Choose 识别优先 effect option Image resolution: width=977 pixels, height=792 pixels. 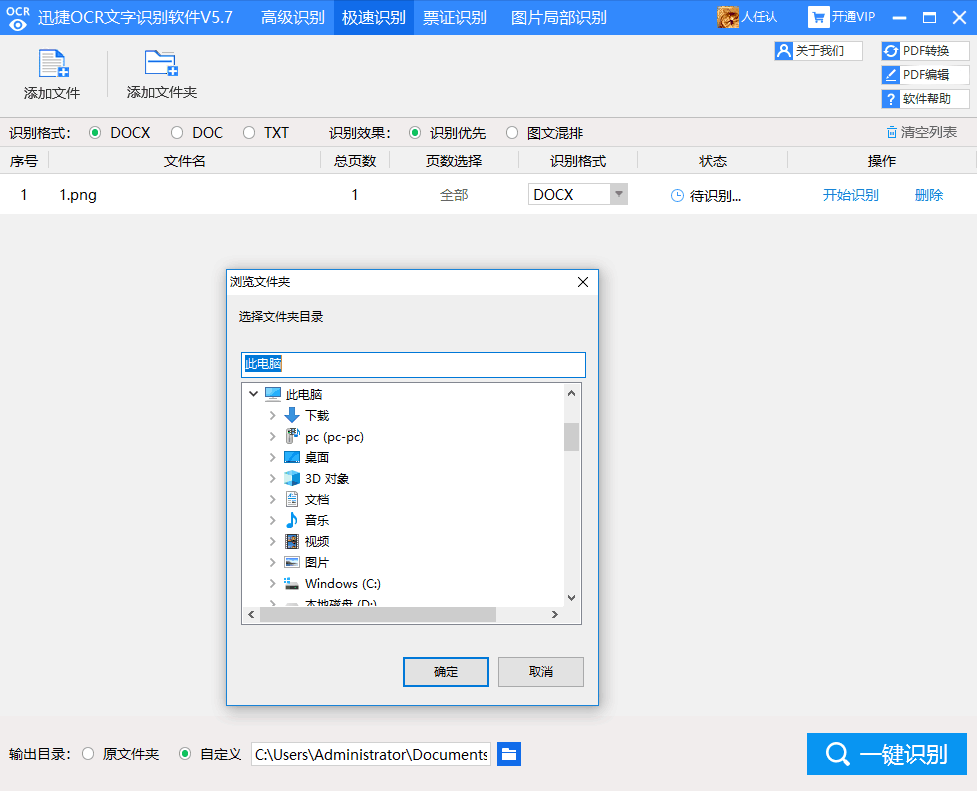coord(415,133)
